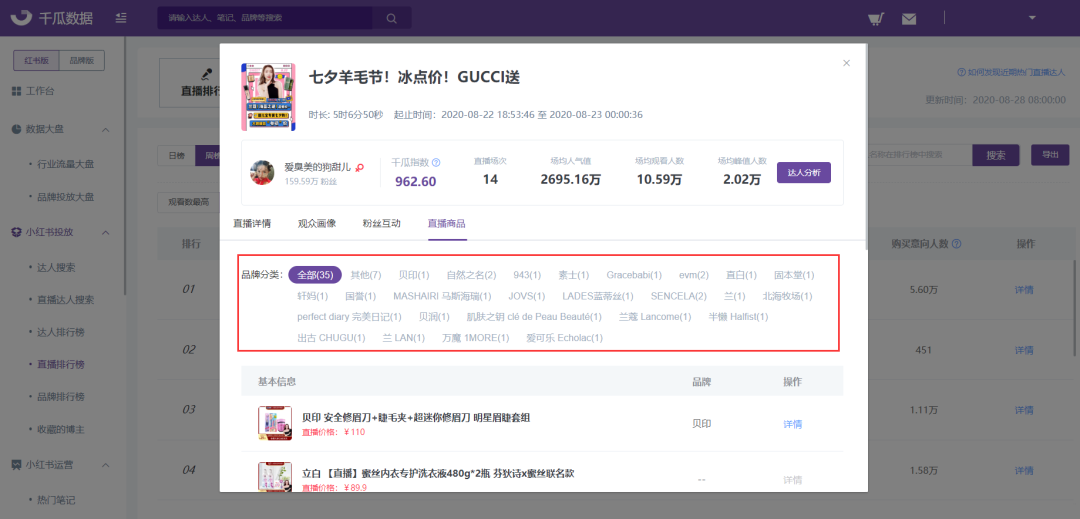Open the mail messages icon

tap(909, 19)
